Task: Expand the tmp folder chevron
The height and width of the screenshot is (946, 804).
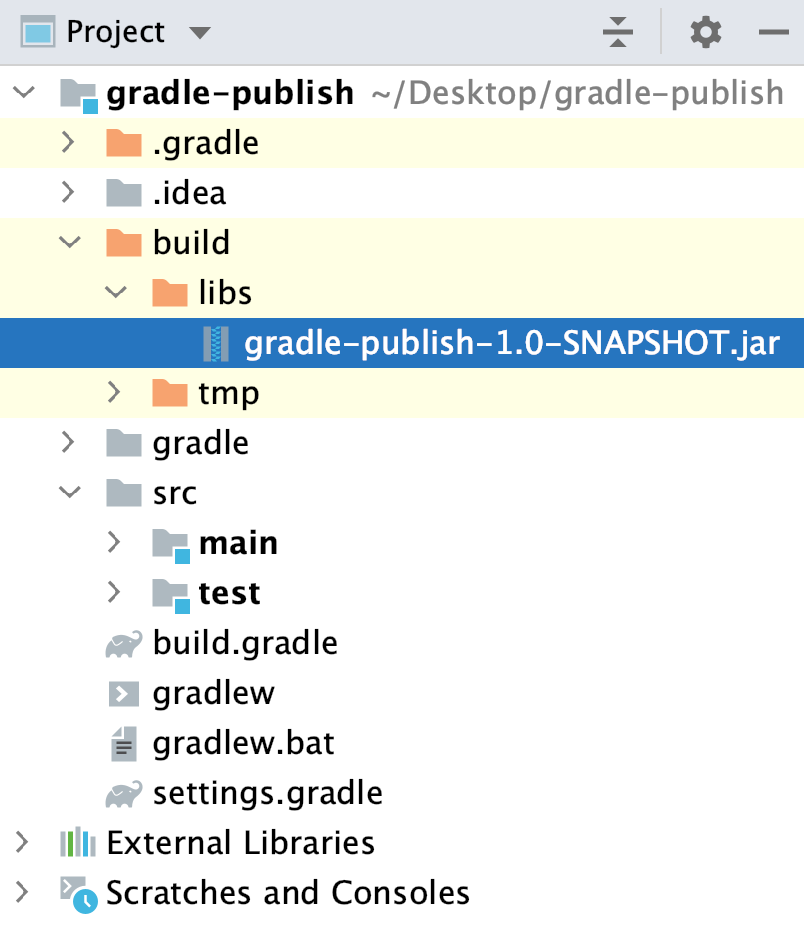Action: pos(113,393)
